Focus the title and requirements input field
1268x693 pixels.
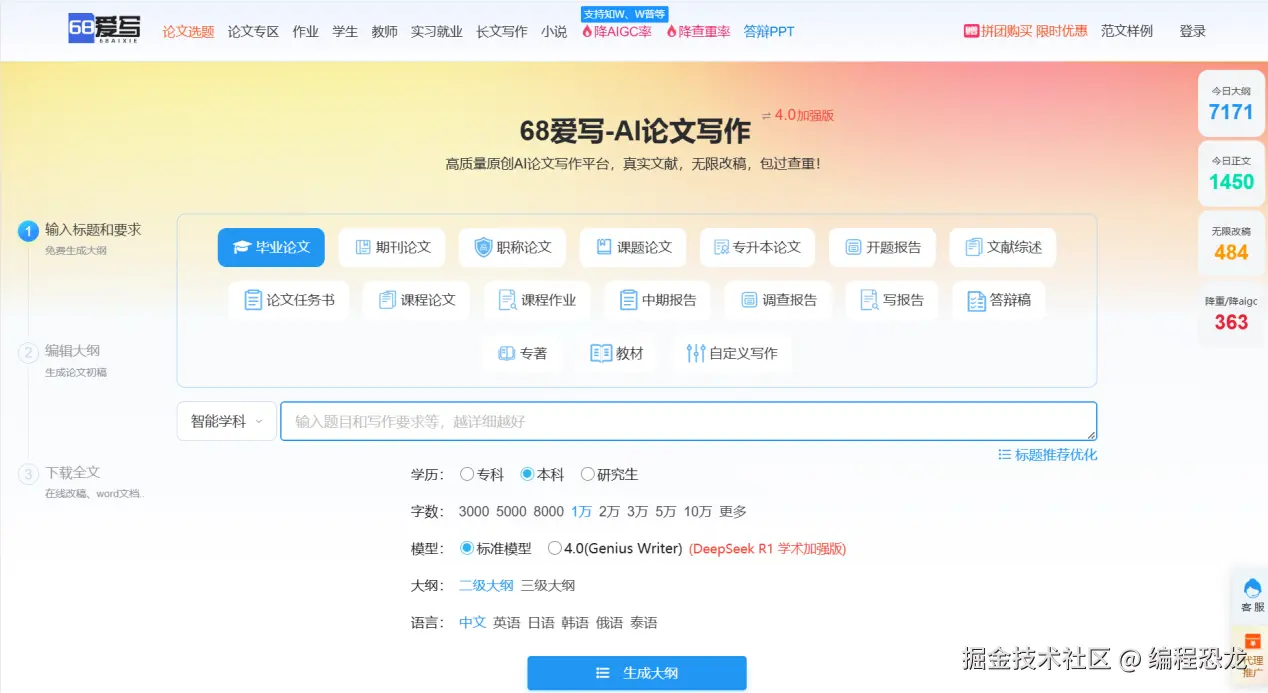coord(689,421)
